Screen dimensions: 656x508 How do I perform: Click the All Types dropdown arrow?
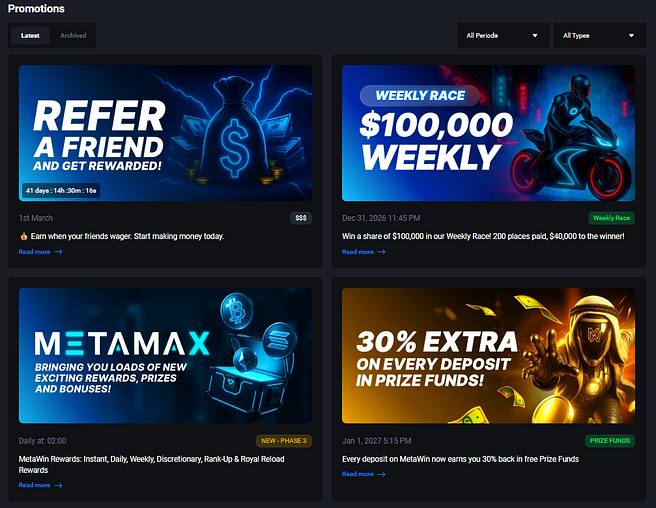(631, 36)
